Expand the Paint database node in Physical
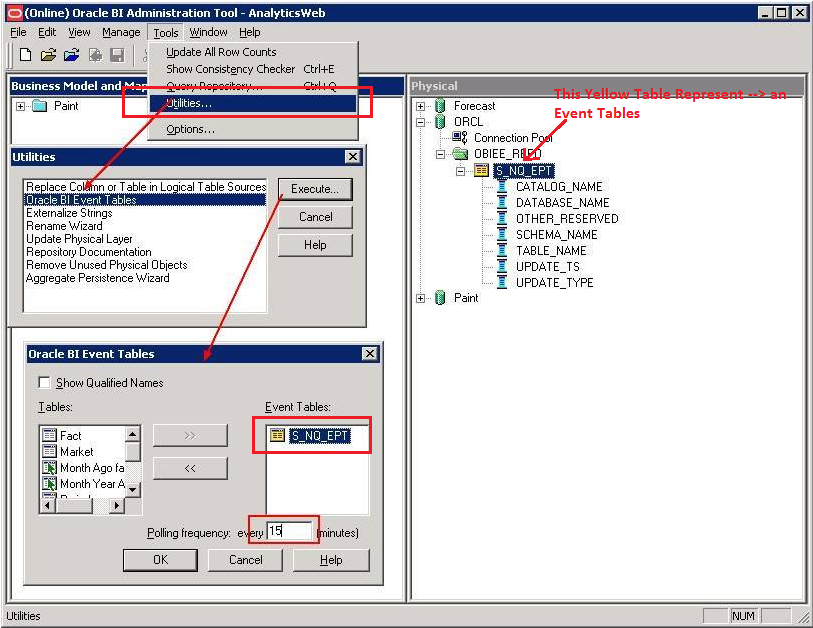Viewport: 813px width, 628px height. pyautogui.click(x=420, y=298)
